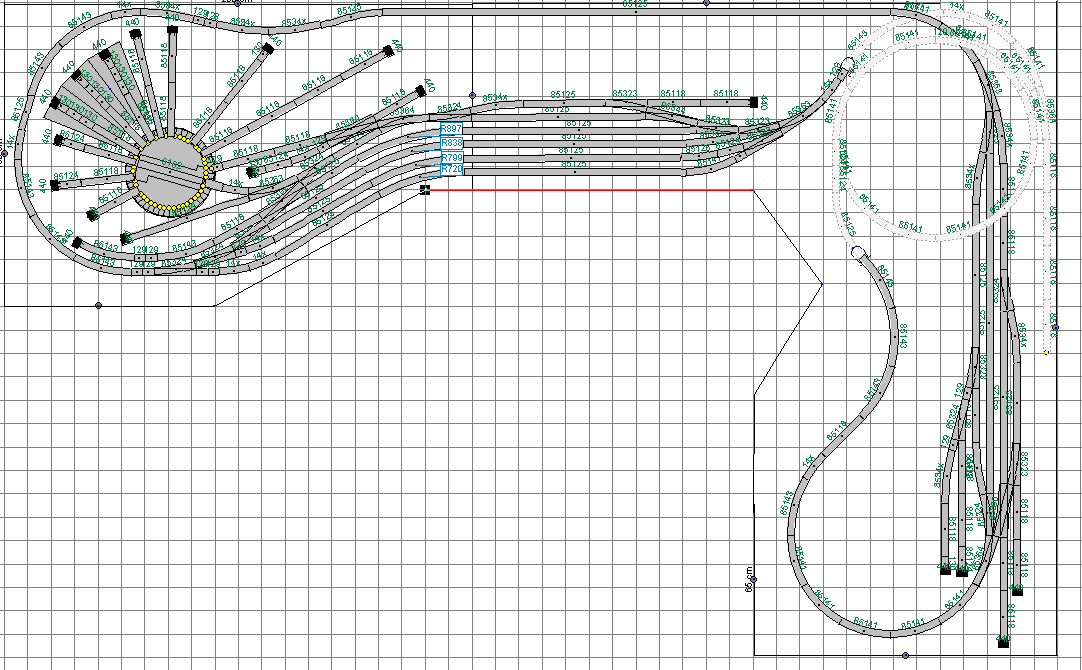Click the yellow endpoint of the hidden track
Screen dimensions: 1082x670
[1046, 352]
